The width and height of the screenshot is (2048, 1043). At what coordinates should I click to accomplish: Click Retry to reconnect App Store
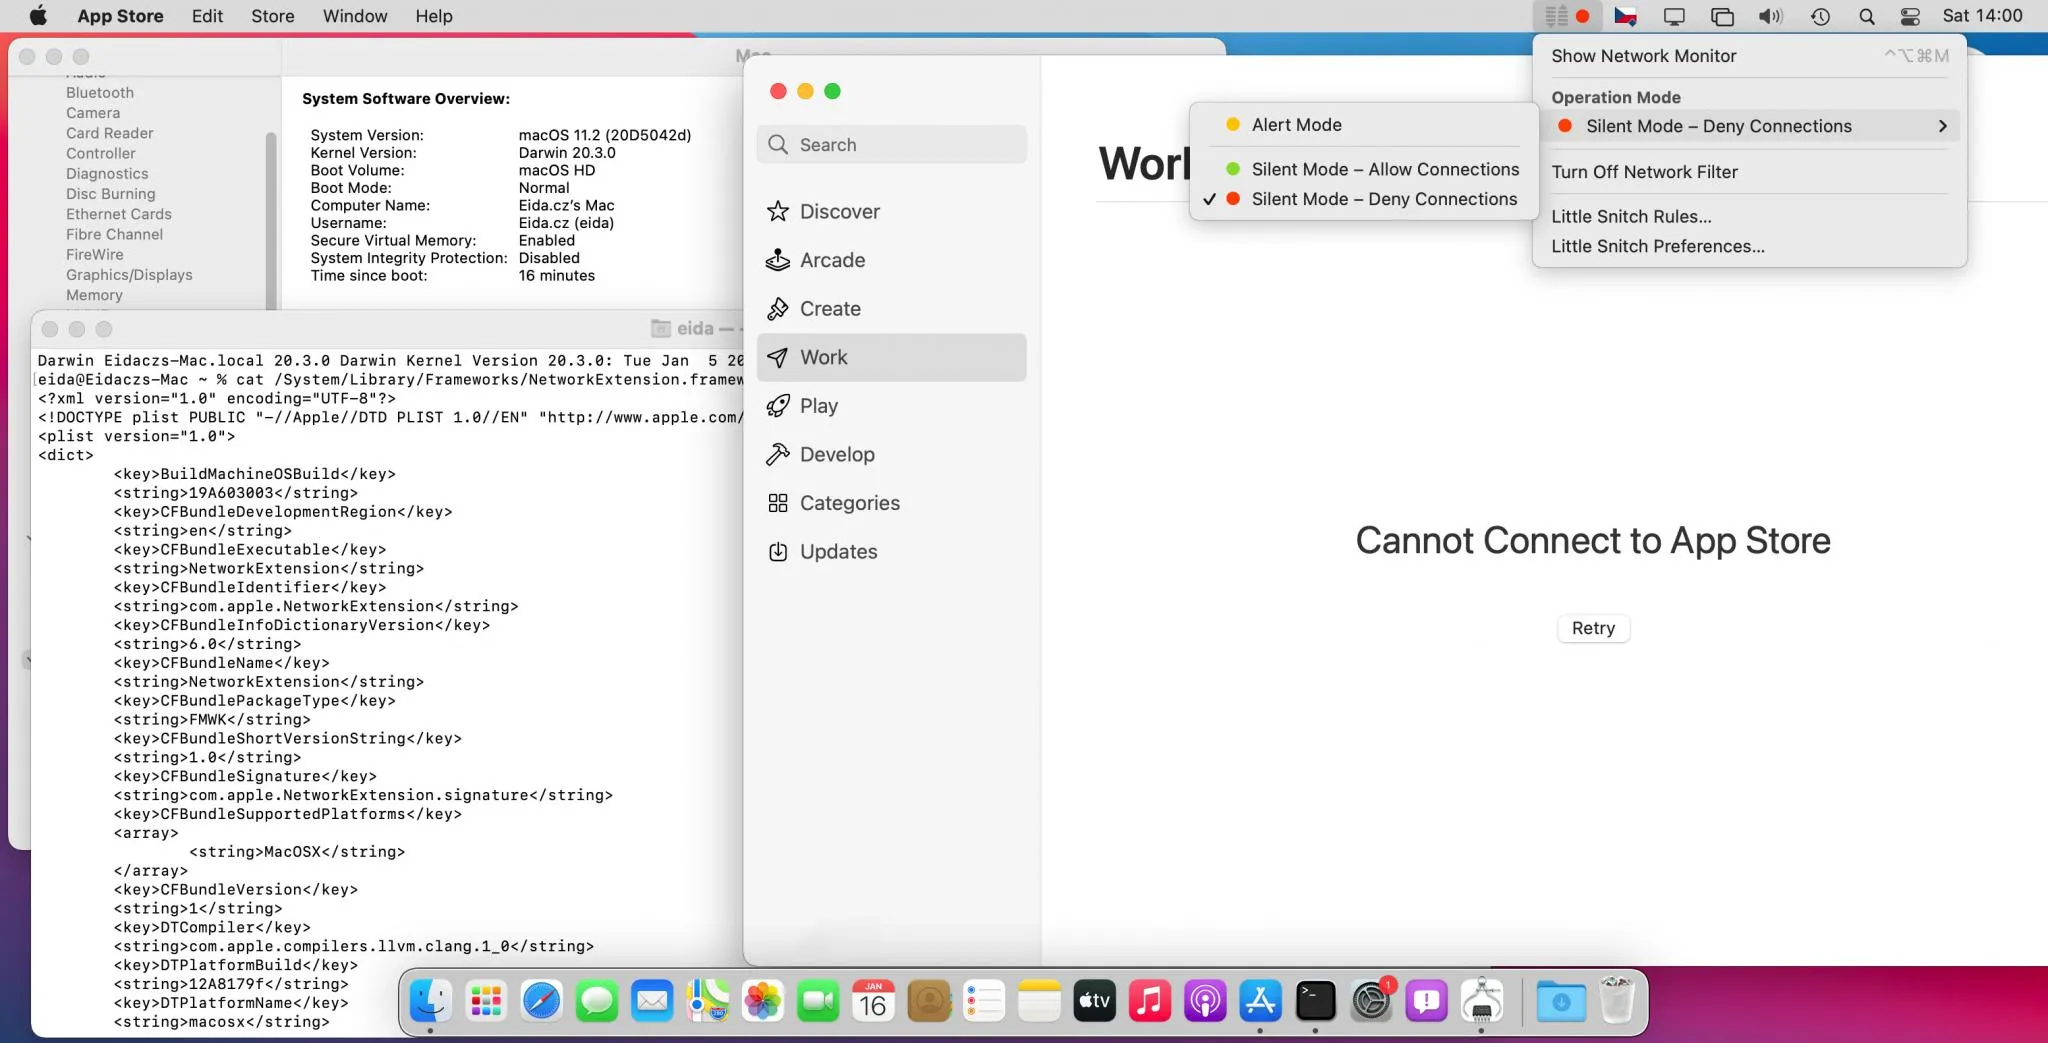pyautogui.click(x=1593, y=628)
